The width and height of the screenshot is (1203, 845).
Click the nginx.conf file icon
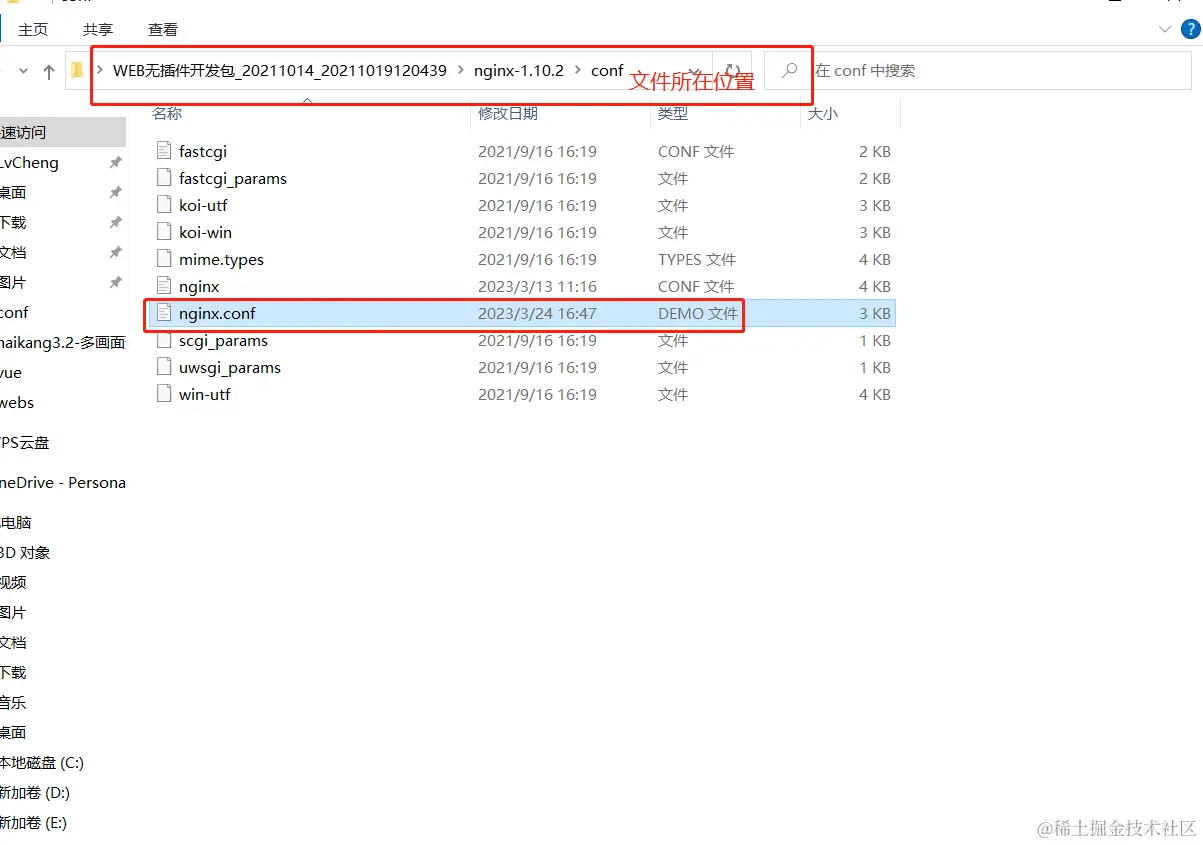165,313
